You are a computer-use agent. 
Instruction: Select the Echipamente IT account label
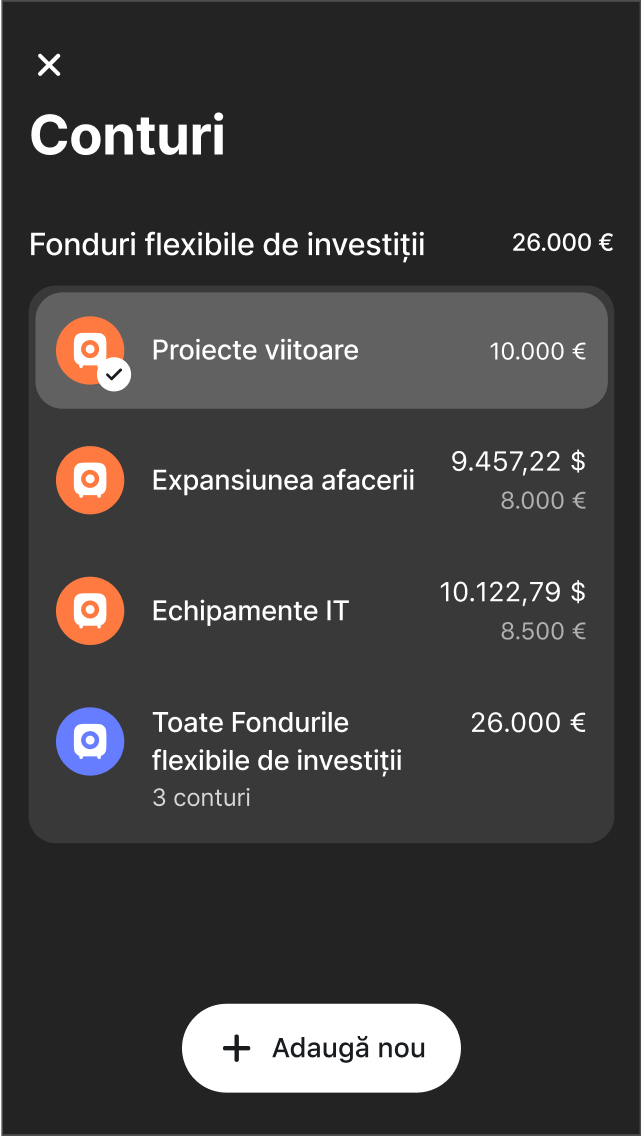pos(250,611)
